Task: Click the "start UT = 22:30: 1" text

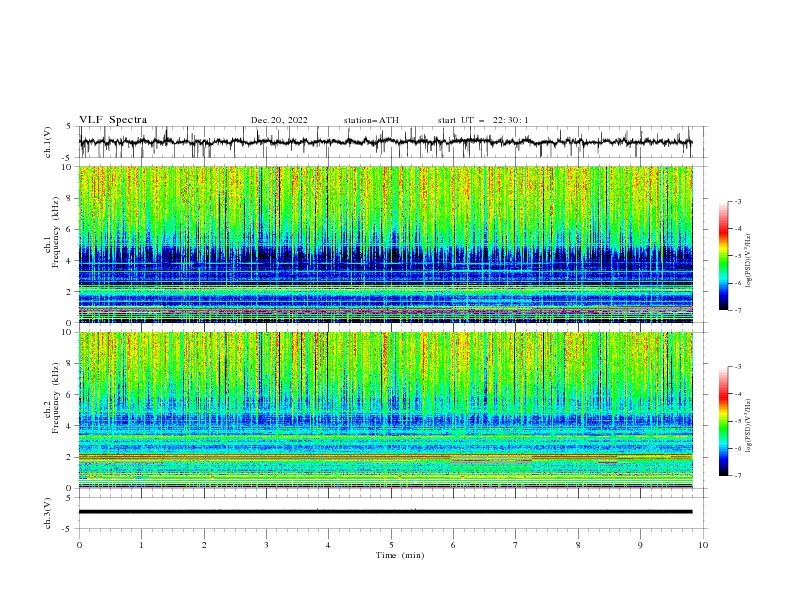Action: [483, 120]
